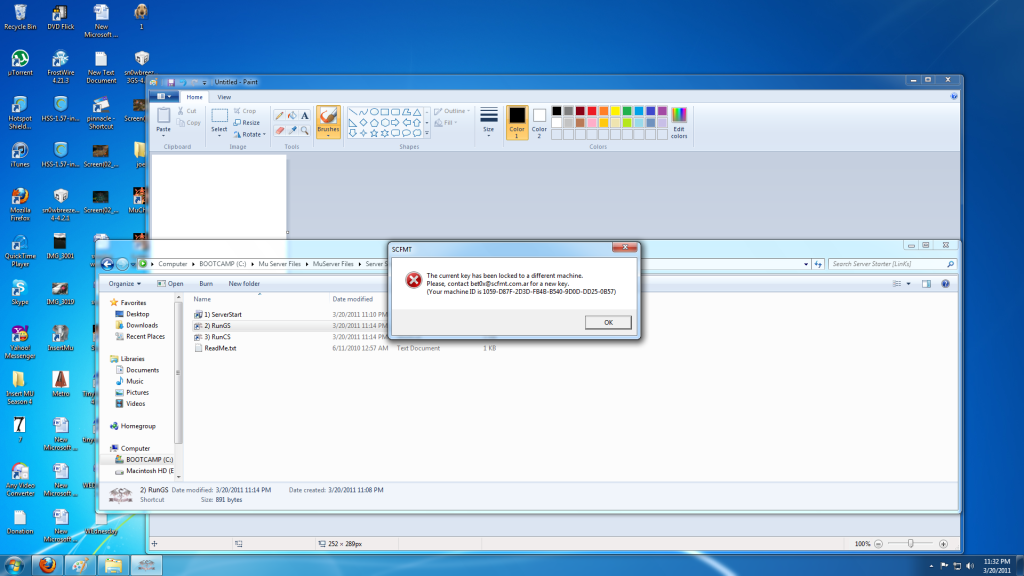The image size is (1024, 576).
Task: Click the Color 2 button
Action: 539,121
